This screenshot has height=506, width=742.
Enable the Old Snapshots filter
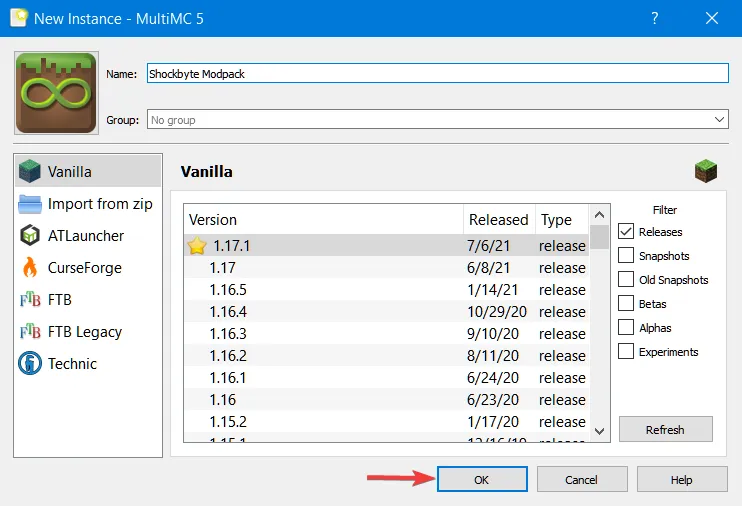click(x=626, y=279)
